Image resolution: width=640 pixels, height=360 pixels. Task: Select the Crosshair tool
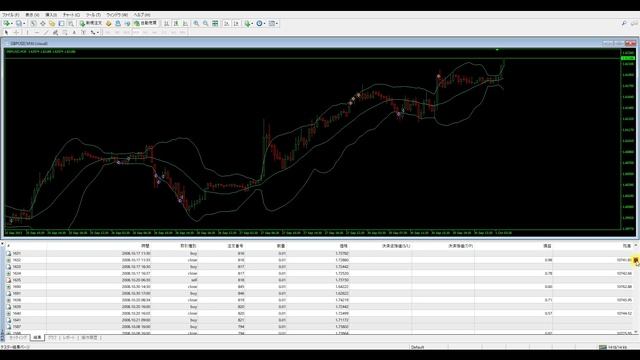[x=16, y=32]
